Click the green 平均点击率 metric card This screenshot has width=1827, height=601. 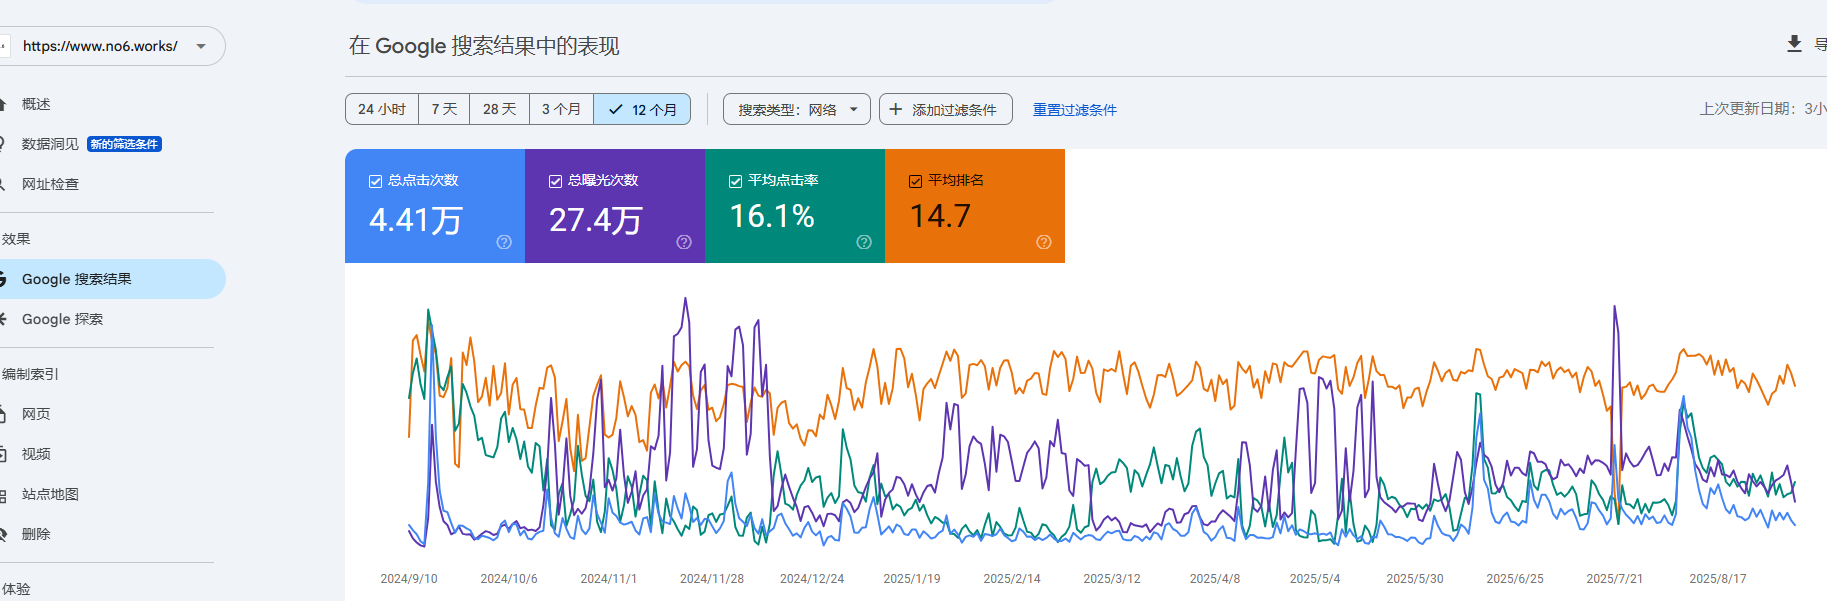point(795,206)
